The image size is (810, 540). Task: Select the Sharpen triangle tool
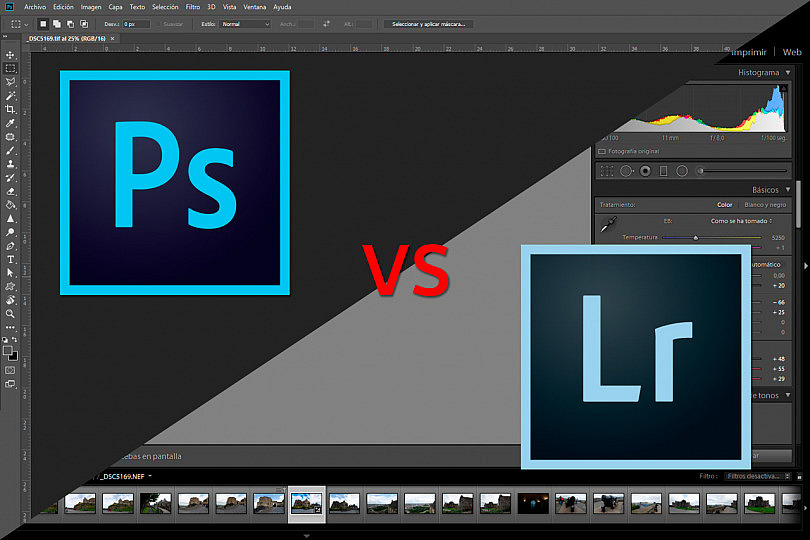coord(10,219)
